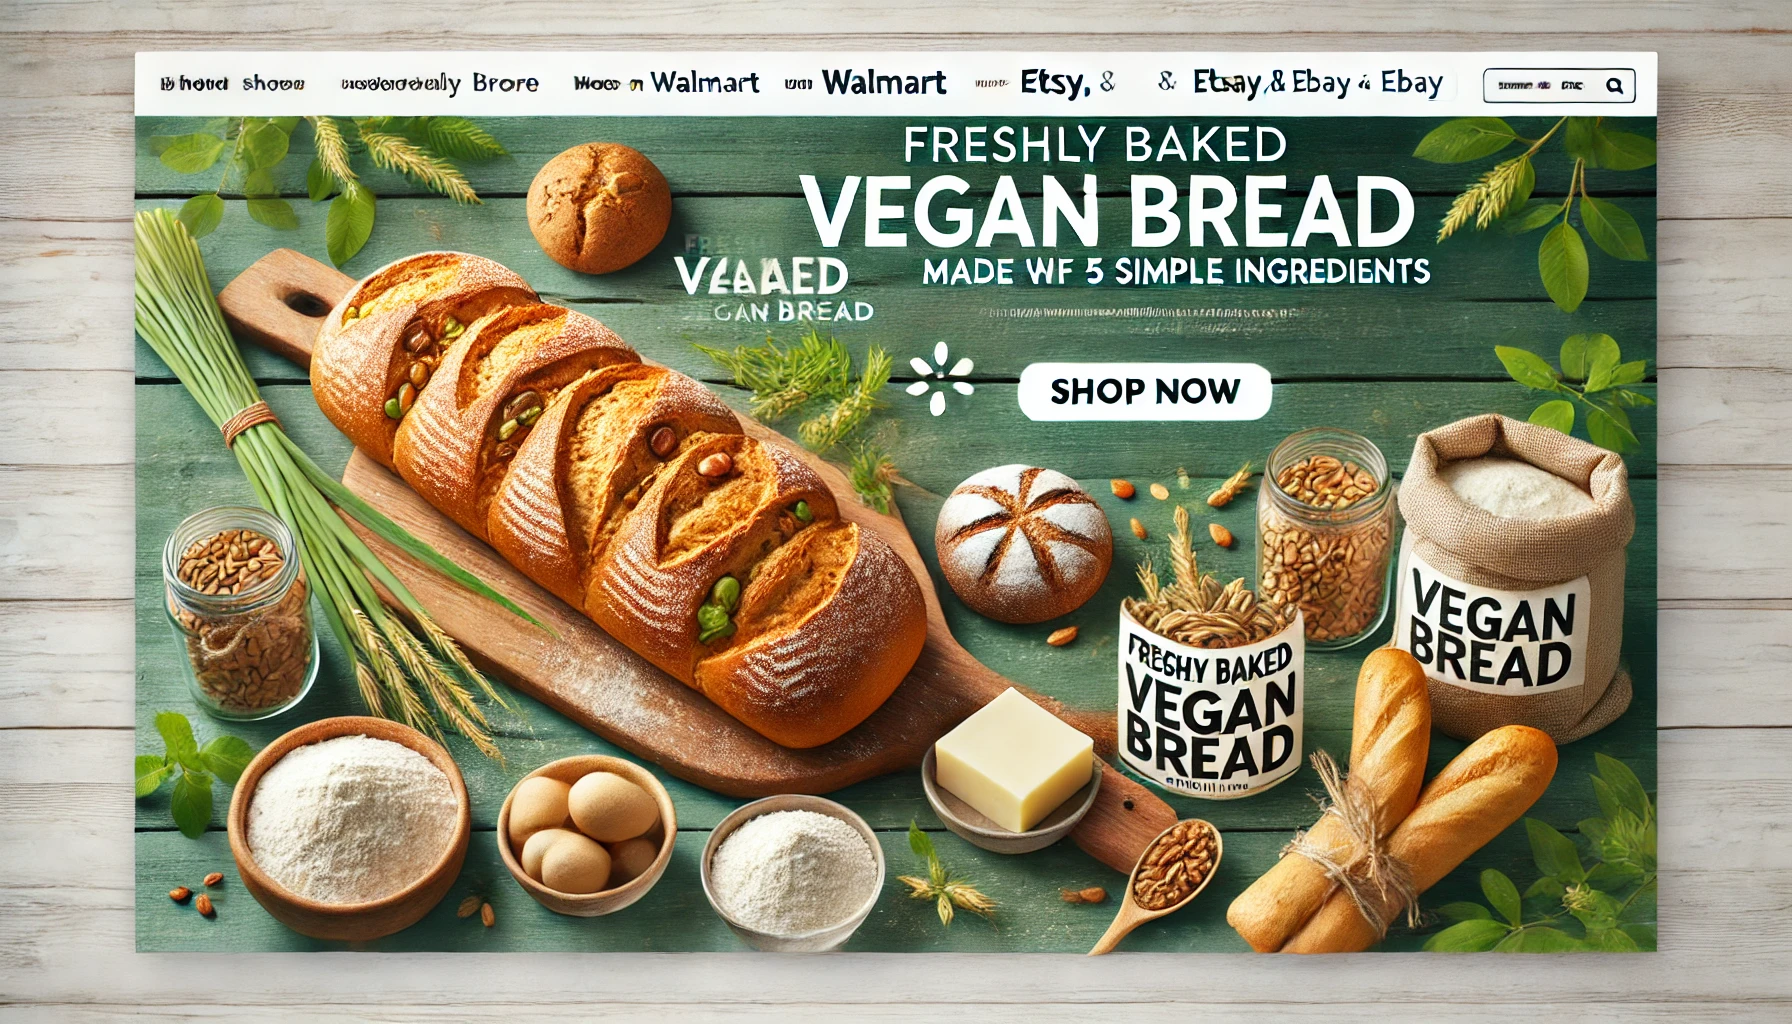This screenshot has width=1792, height=1024.
Task: Open the bold Walmart nav item
Action: point(883,83)
